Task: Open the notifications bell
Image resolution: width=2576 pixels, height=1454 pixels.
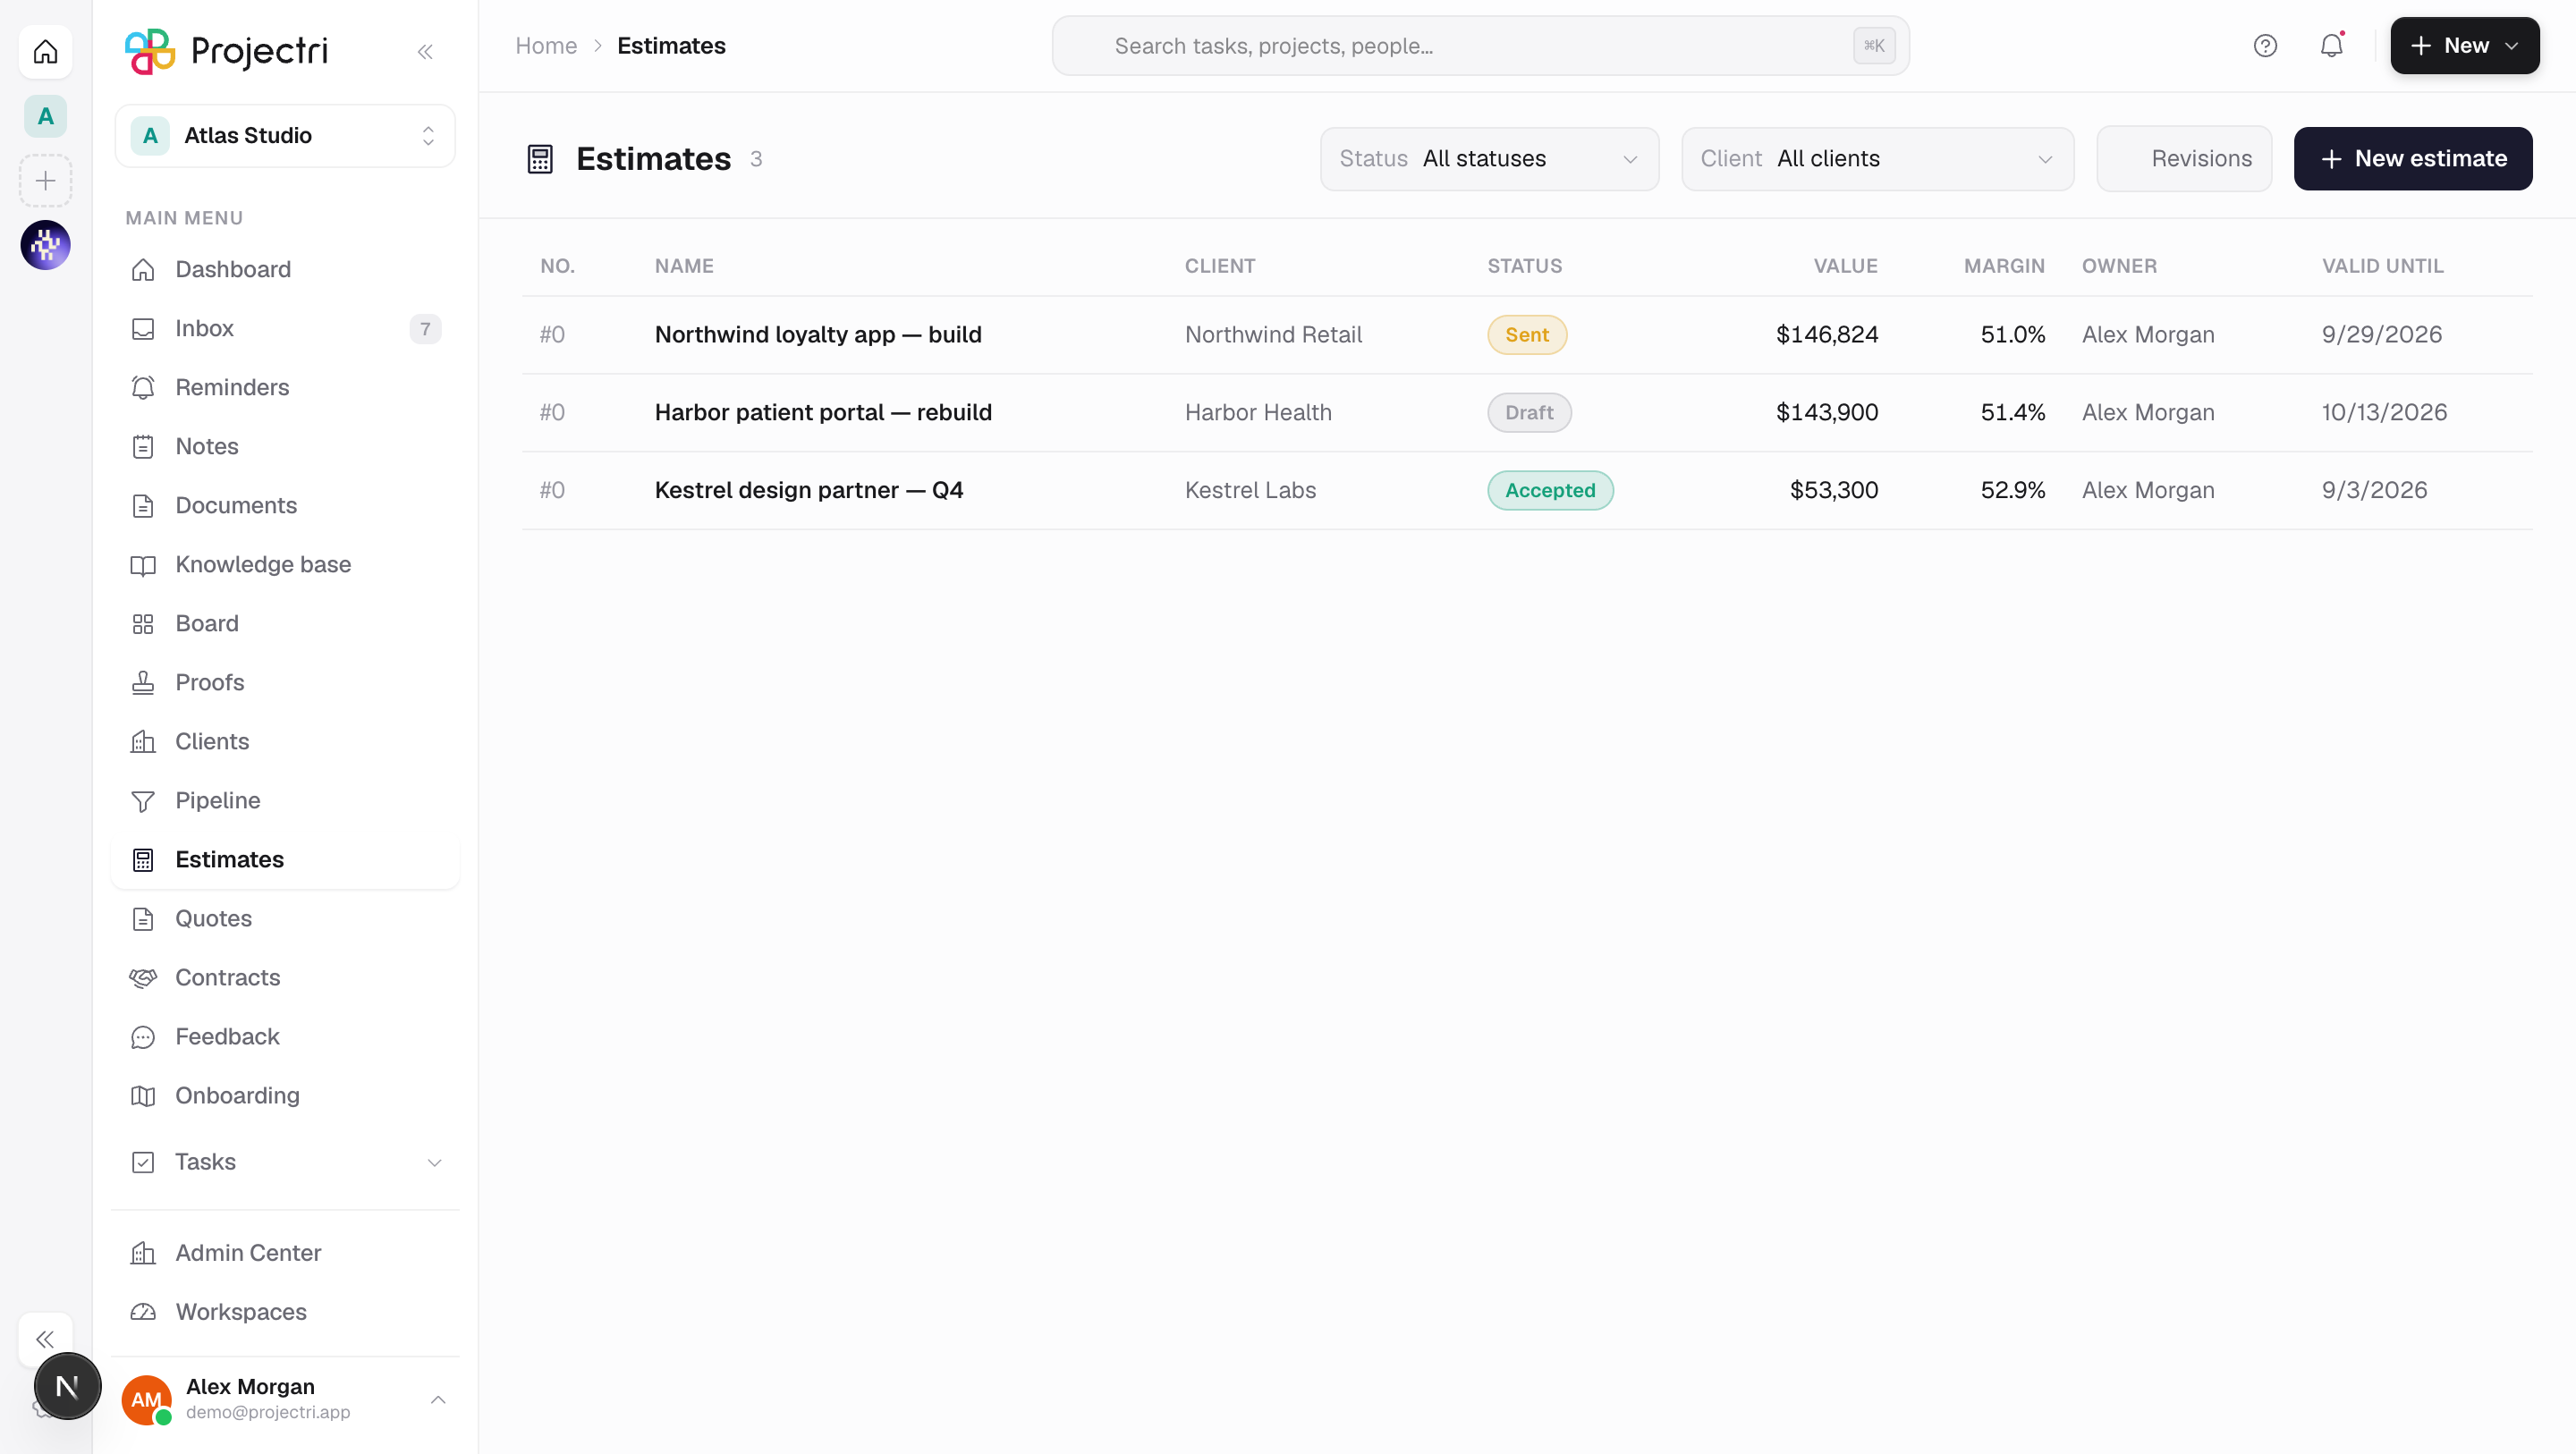Action: coord(2331,46)
